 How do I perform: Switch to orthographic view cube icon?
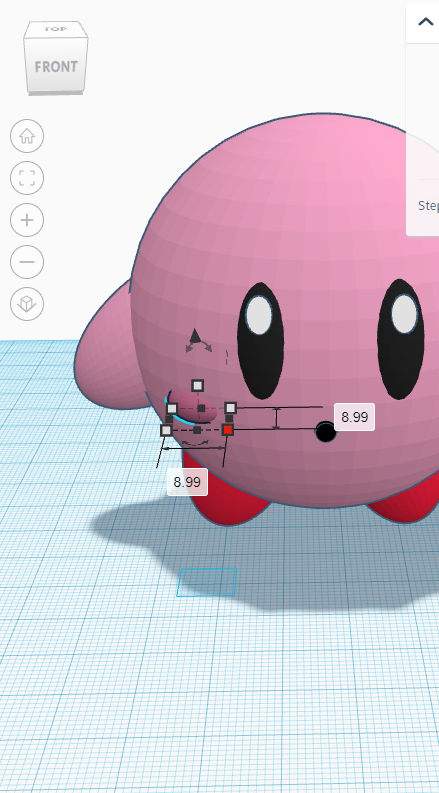click(x=27, y=304)
